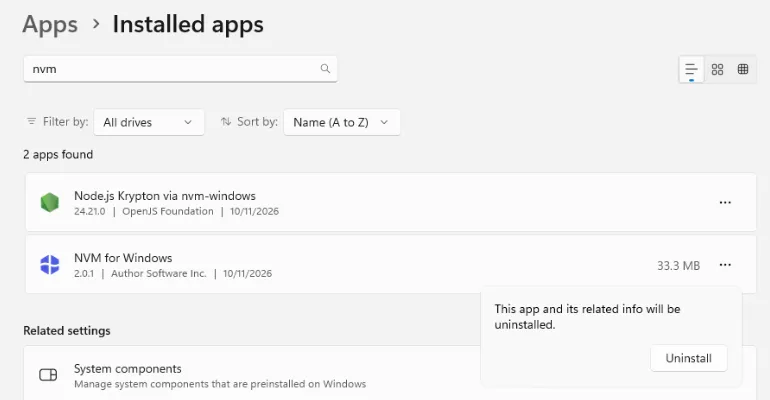Click the uninstall confirmation message text
Viewport: 770px width, 400px height.
point(587,317)
